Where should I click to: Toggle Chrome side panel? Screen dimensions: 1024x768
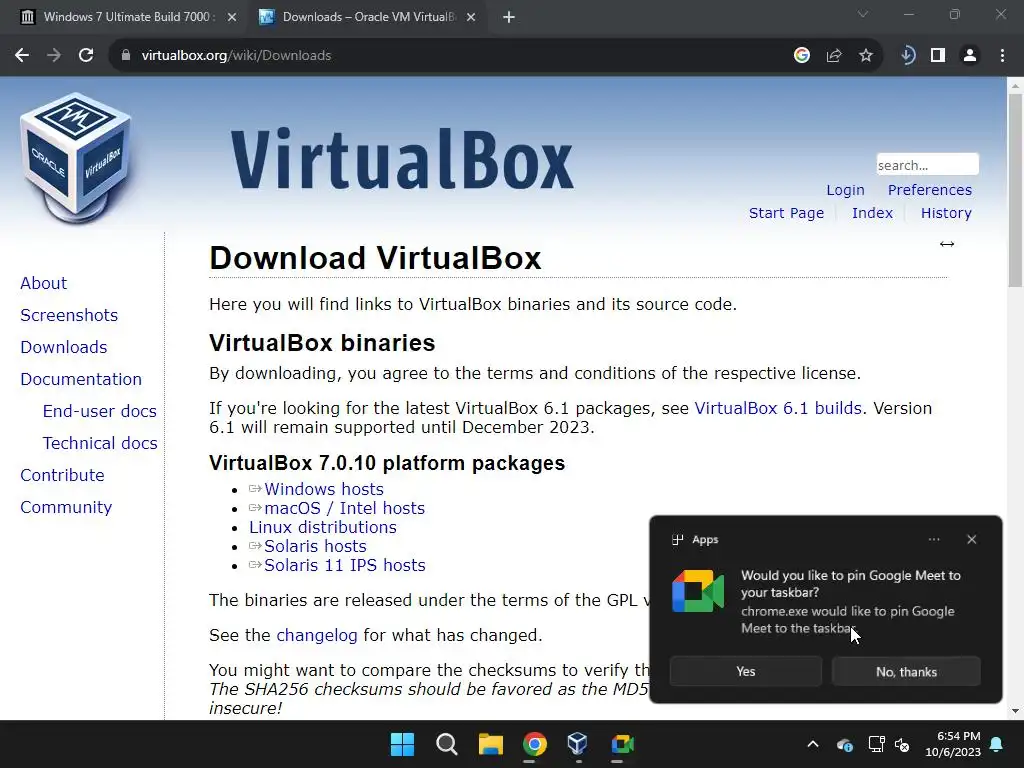coord(938,56)
